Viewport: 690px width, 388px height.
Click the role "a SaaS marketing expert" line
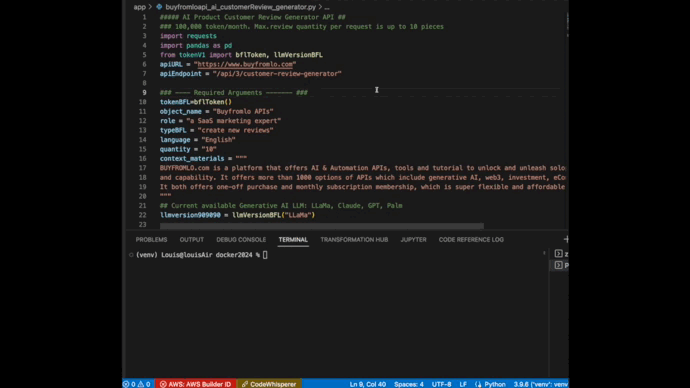[220, 121]
